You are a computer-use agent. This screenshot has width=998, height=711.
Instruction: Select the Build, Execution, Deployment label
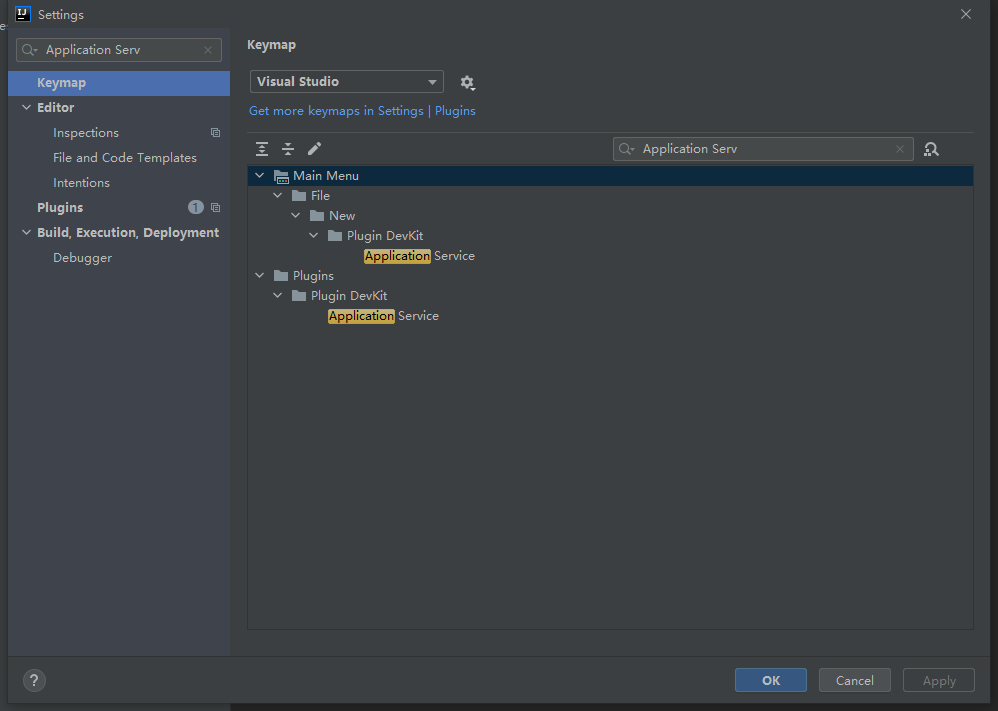point(128,232)
